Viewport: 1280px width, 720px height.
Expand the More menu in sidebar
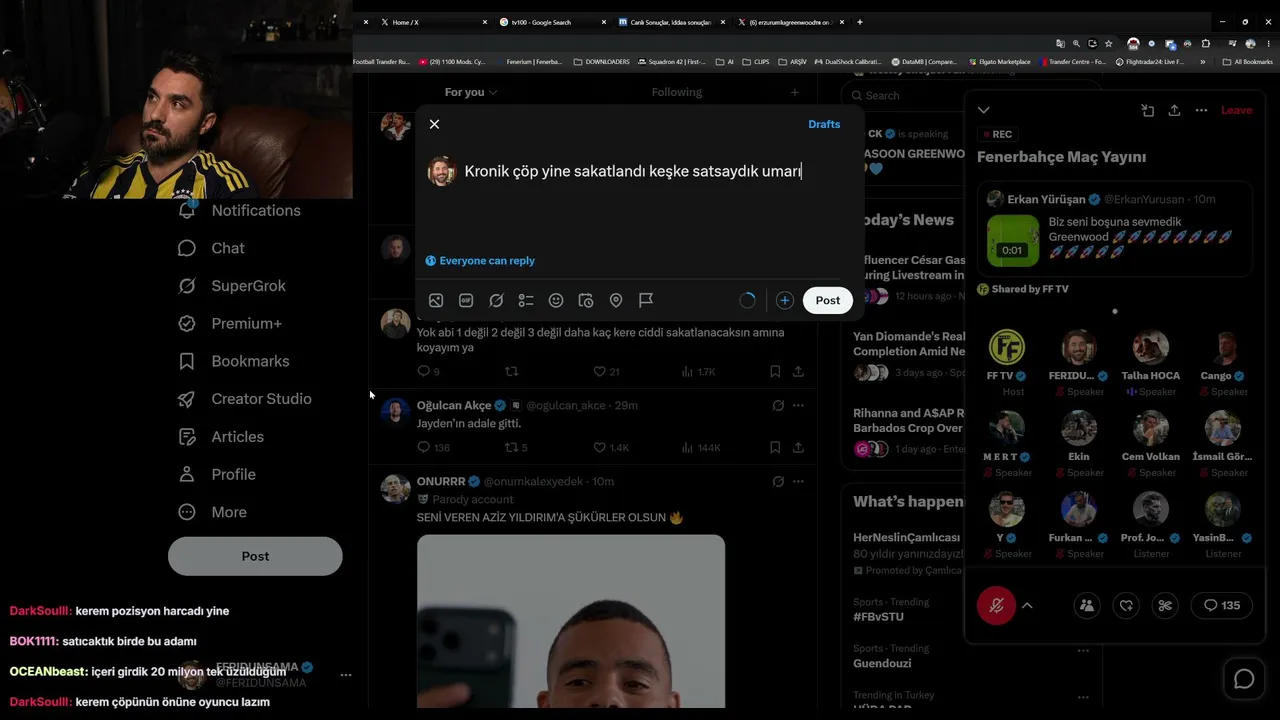[x=212, y=512]
